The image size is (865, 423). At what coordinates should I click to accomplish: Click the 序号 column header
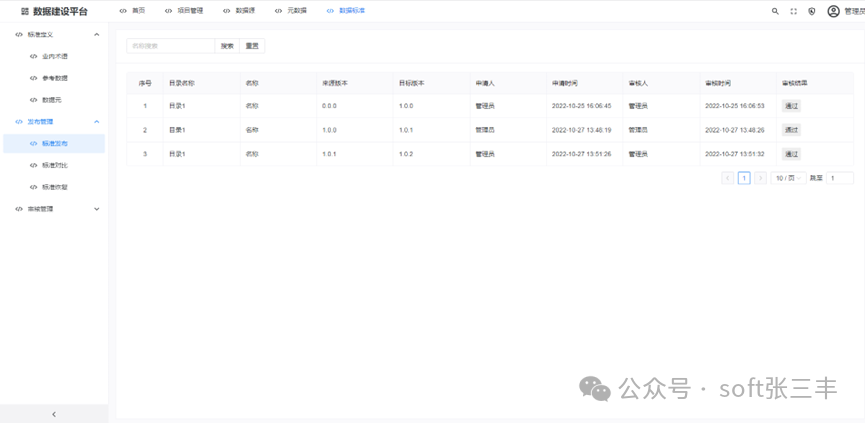[x=145, y=83]
